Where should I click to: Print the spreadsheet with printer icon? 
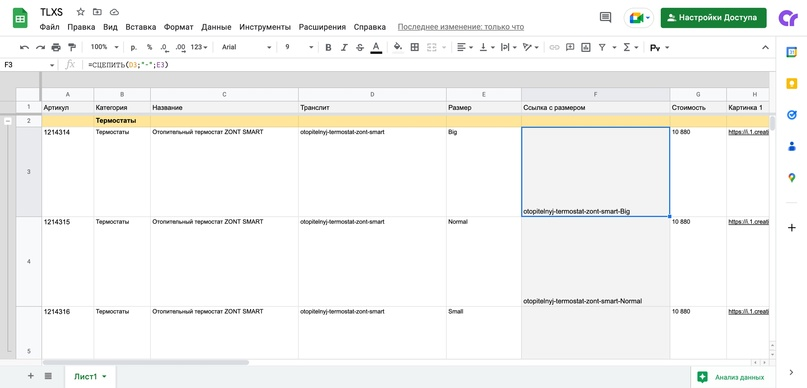click(x=56, y=47)
